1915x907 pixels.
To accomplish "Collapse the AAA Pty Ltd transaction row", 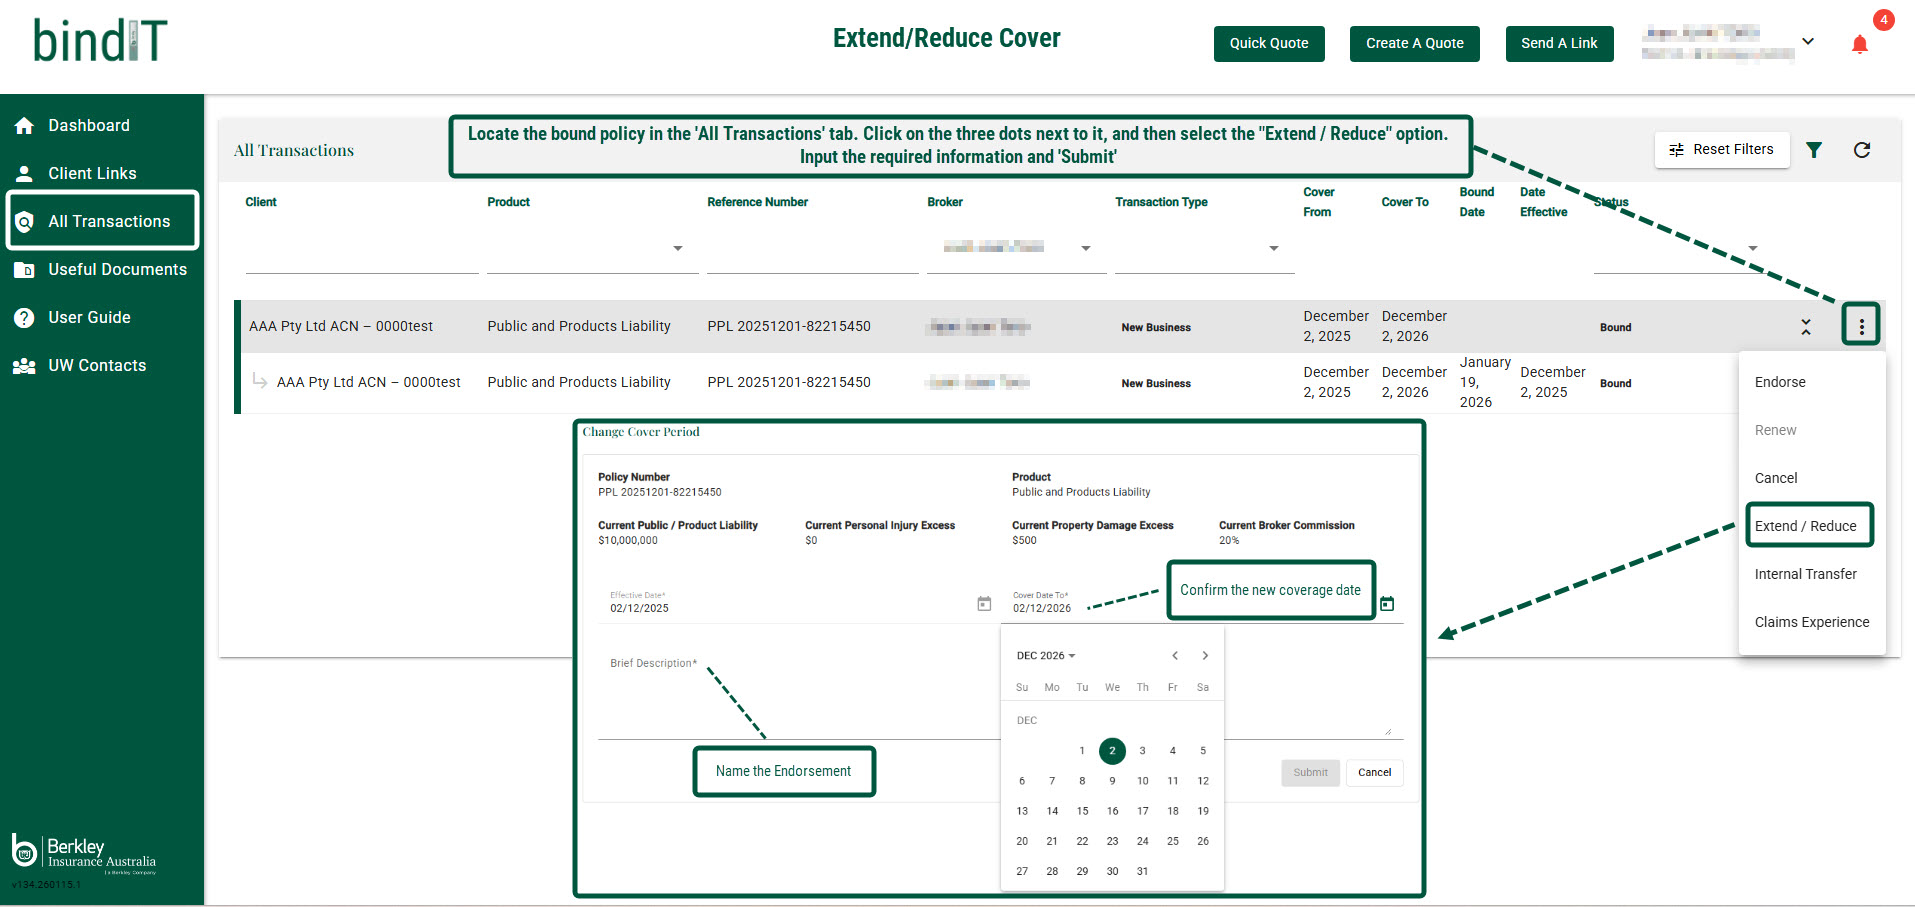I will 1805,327.
